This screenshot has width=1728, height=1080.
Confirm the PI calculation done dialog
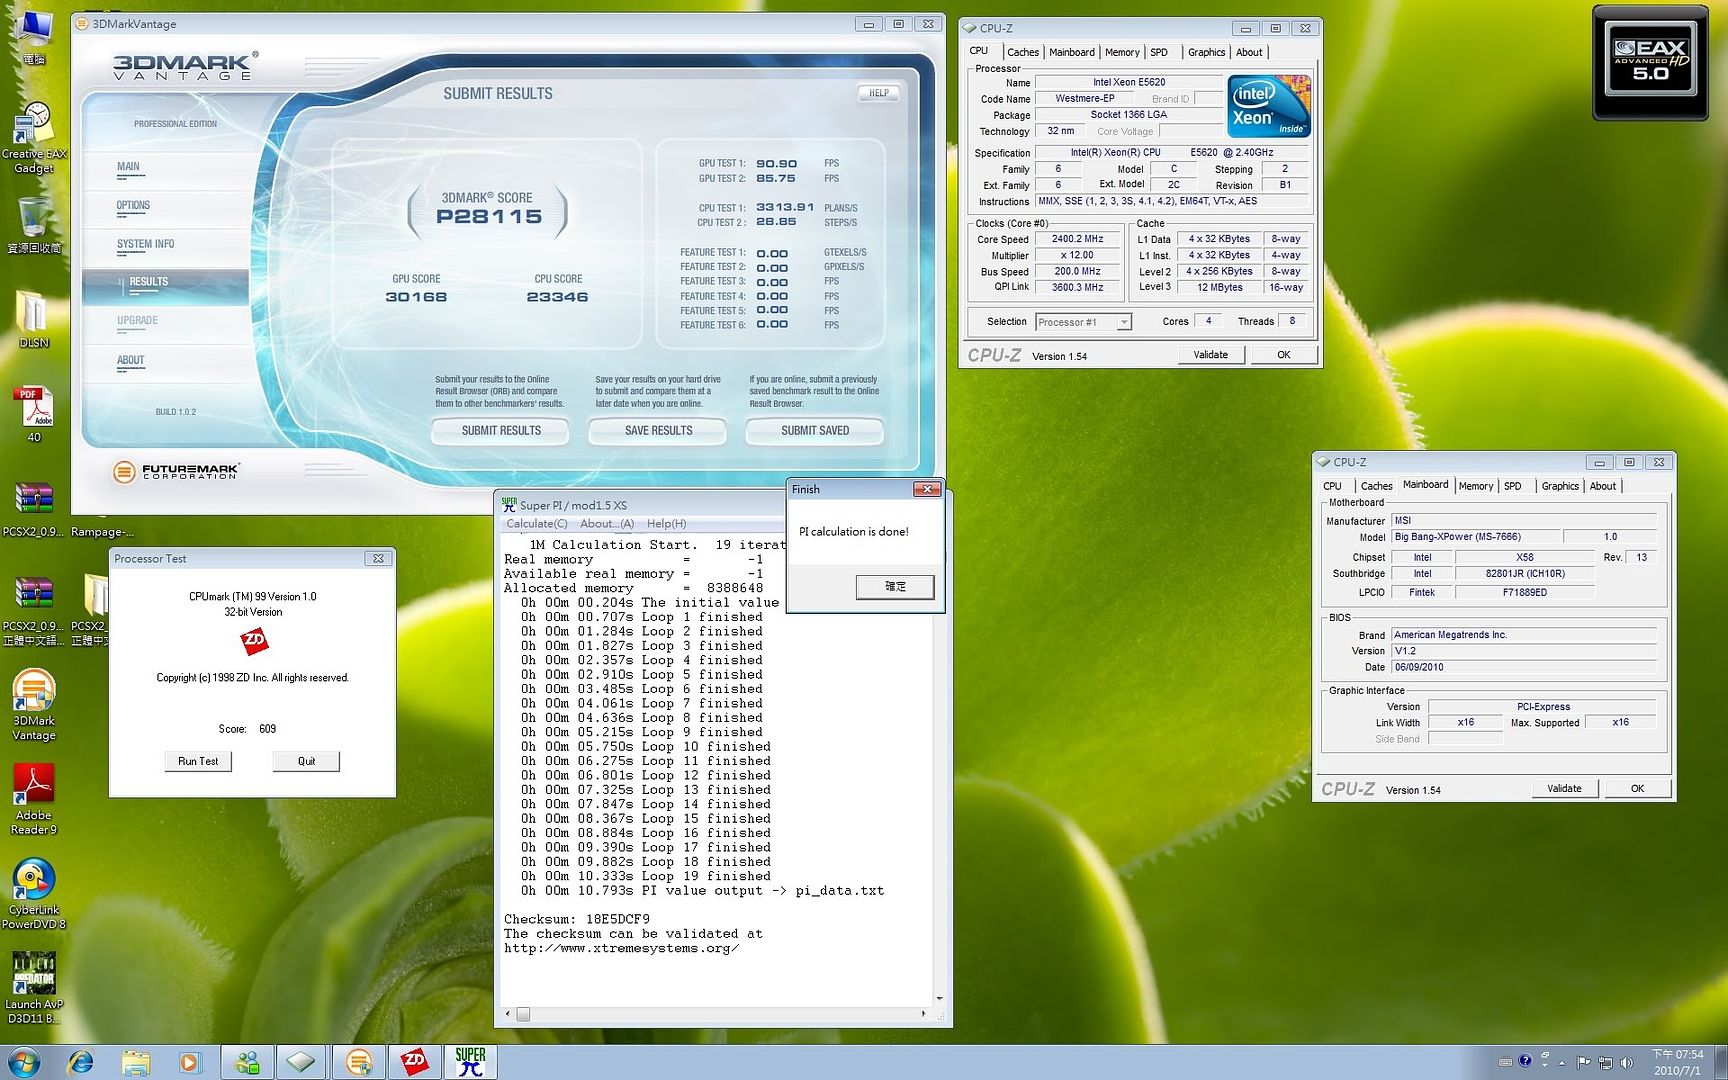(x=895, y=587)
